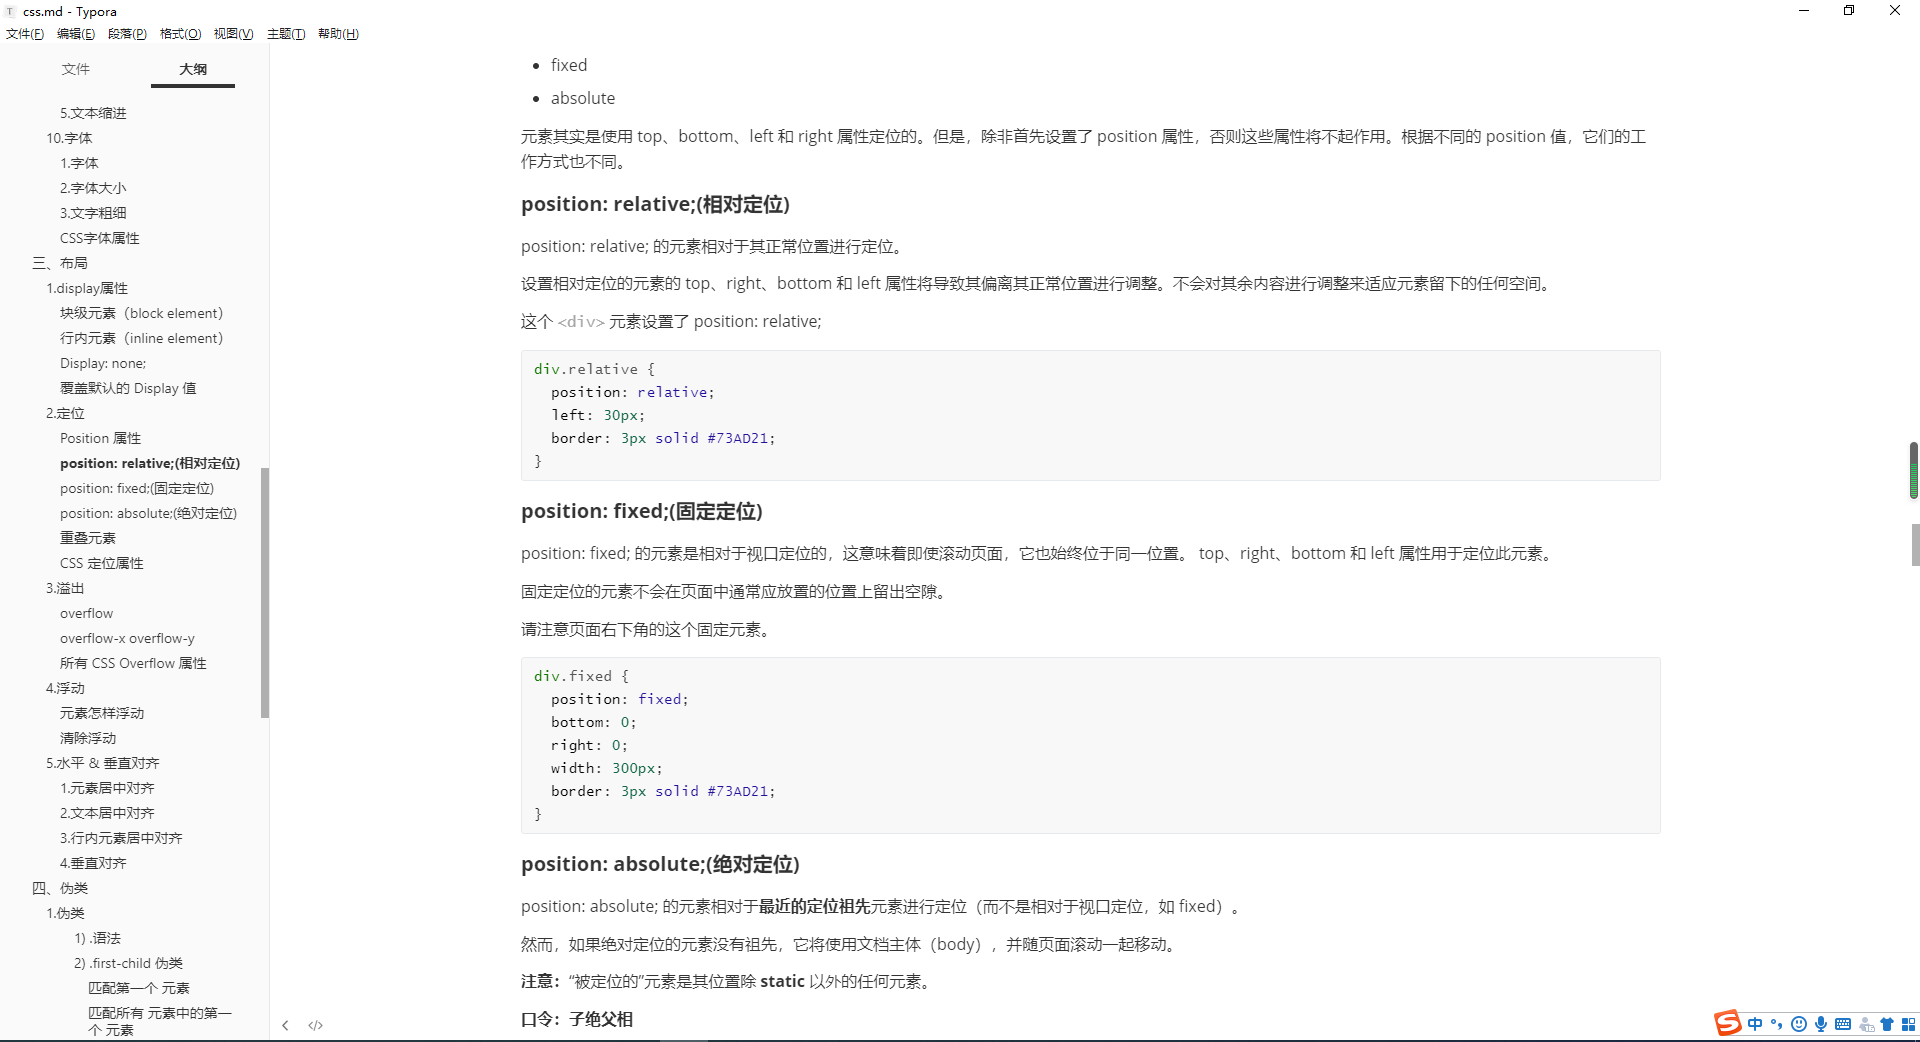Open outline item 四、伪类
This screenshot has width=1920, height=1042.
(x=60, y=888)
